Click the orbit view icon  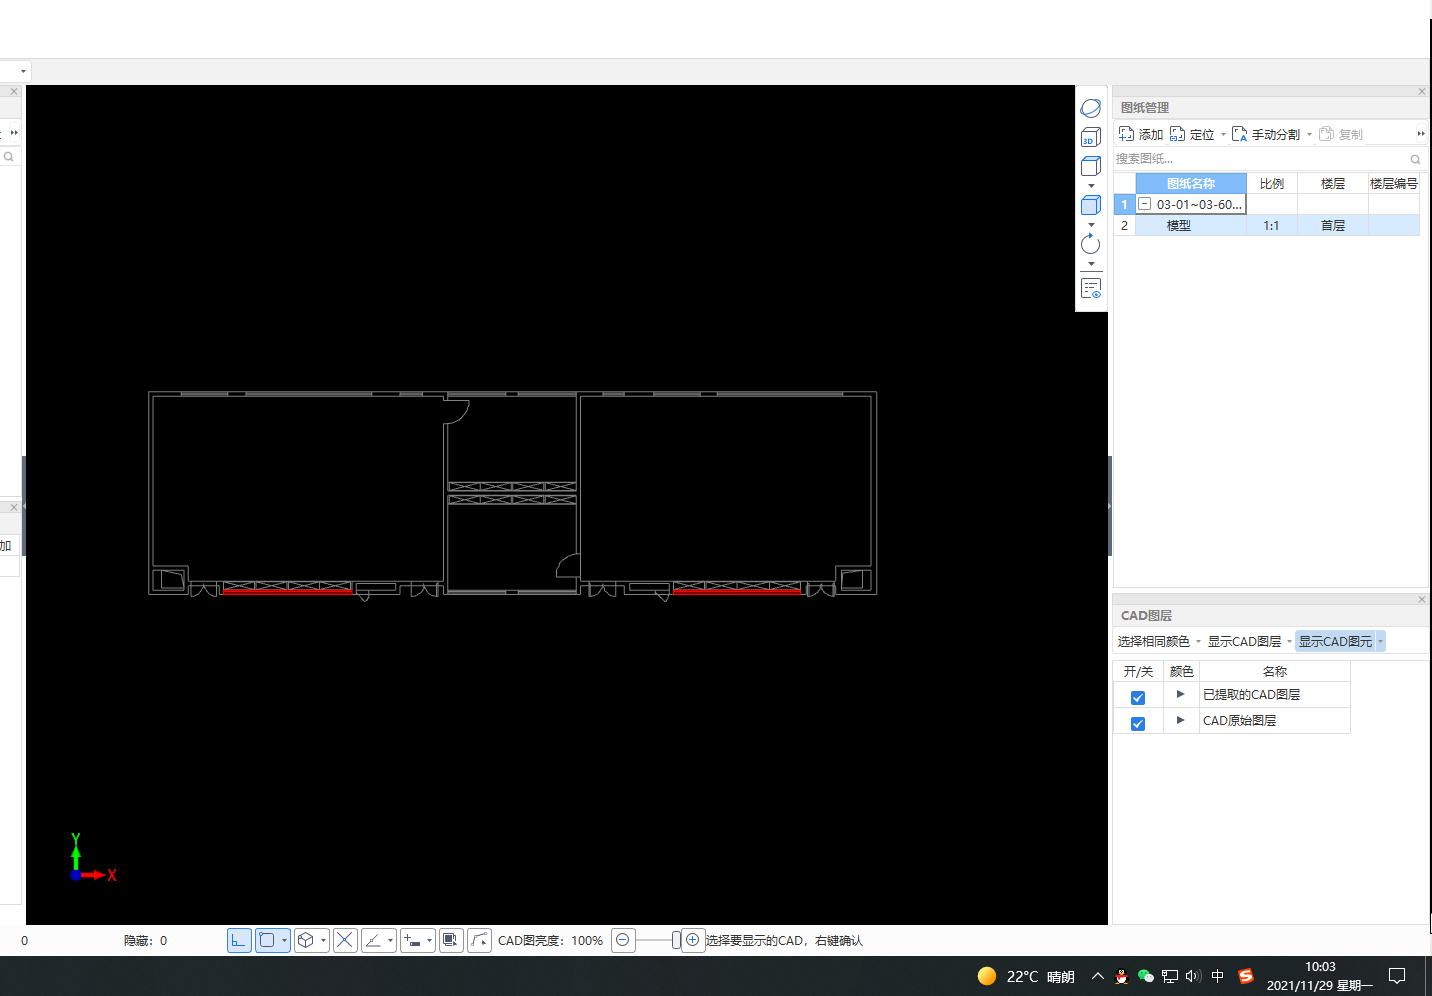[1091, 108]
